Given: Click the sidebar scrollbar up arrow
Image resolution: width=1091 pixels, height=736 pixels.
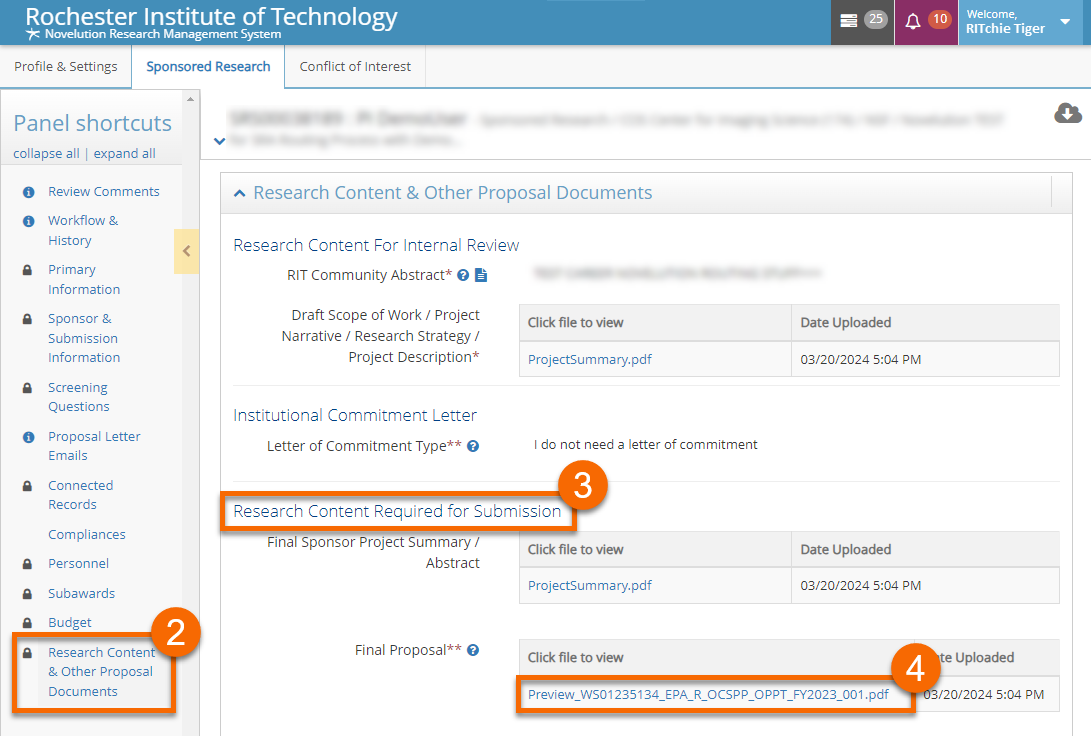Looking at the screenshot, I should pyautogui.click(x=190, y=98).
